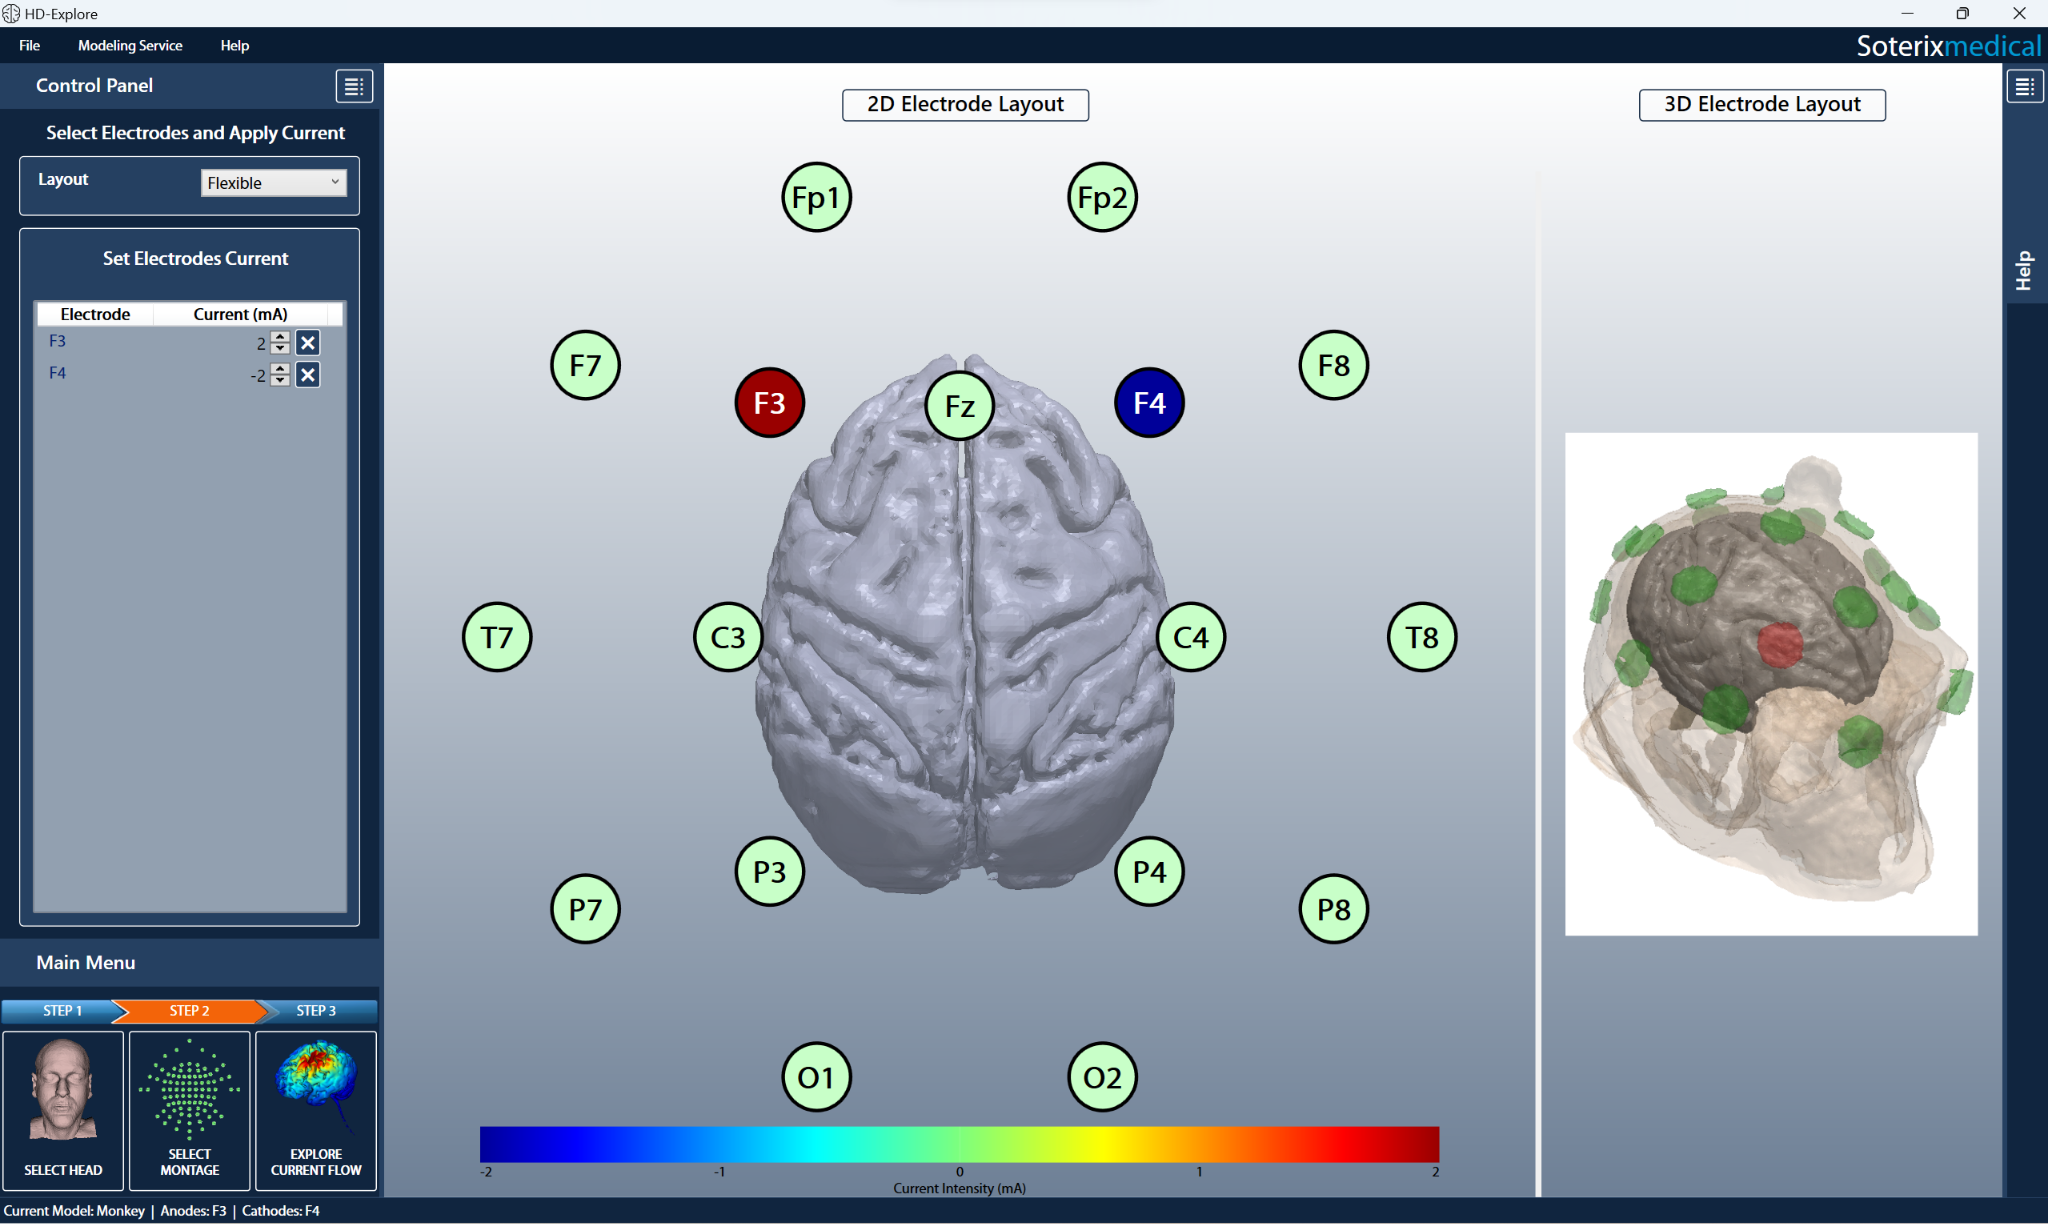2048x1224 pixels.
Task: Decrease F4 current with down arrow
Action: 280,381
